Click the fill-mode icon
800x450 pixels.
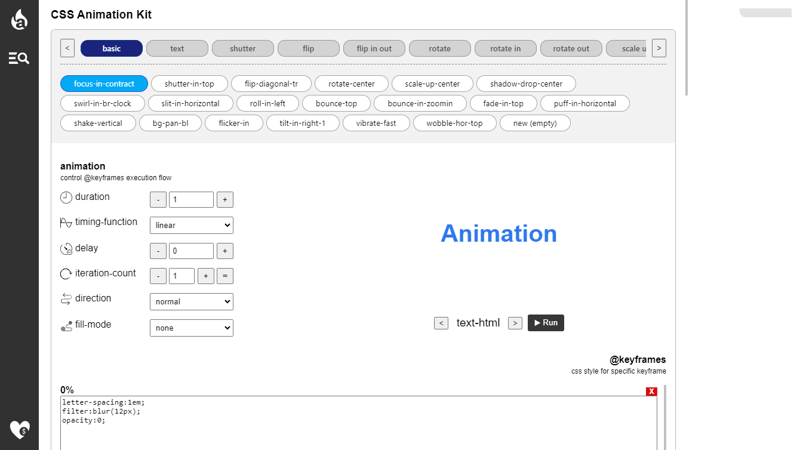66,326
